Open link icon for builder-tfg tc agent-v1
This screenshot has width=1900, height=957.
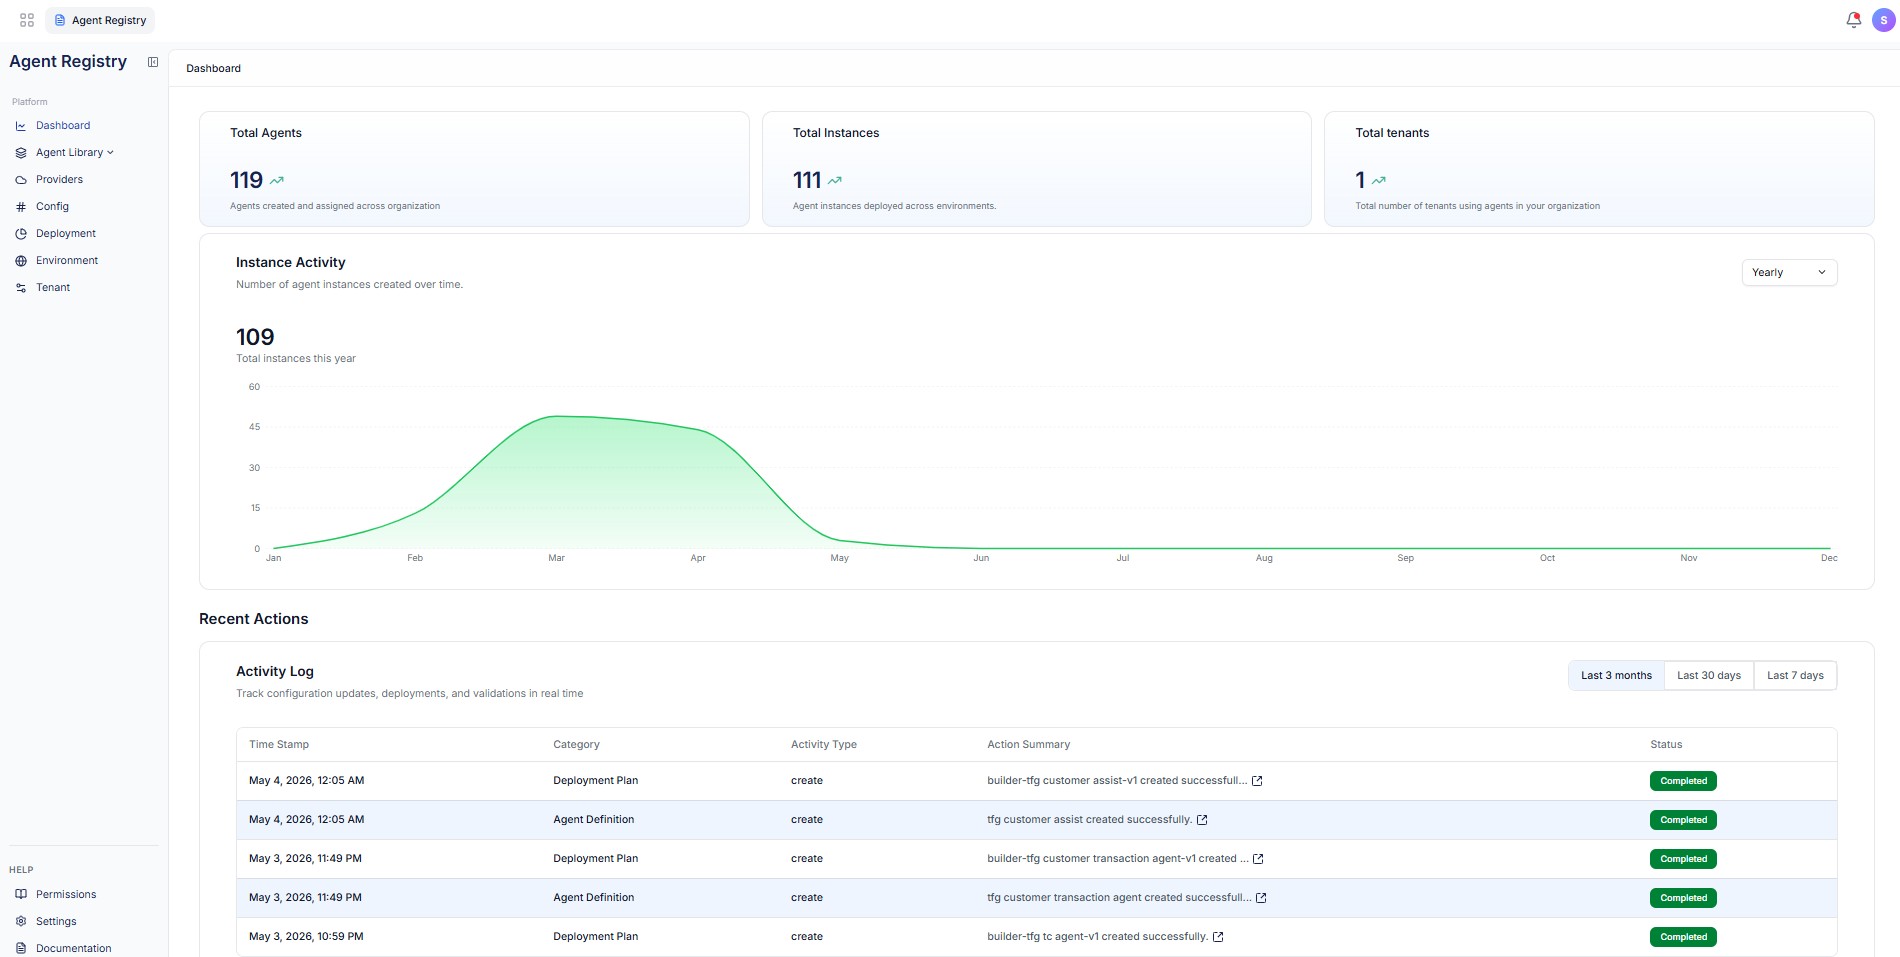[1218, 937]
